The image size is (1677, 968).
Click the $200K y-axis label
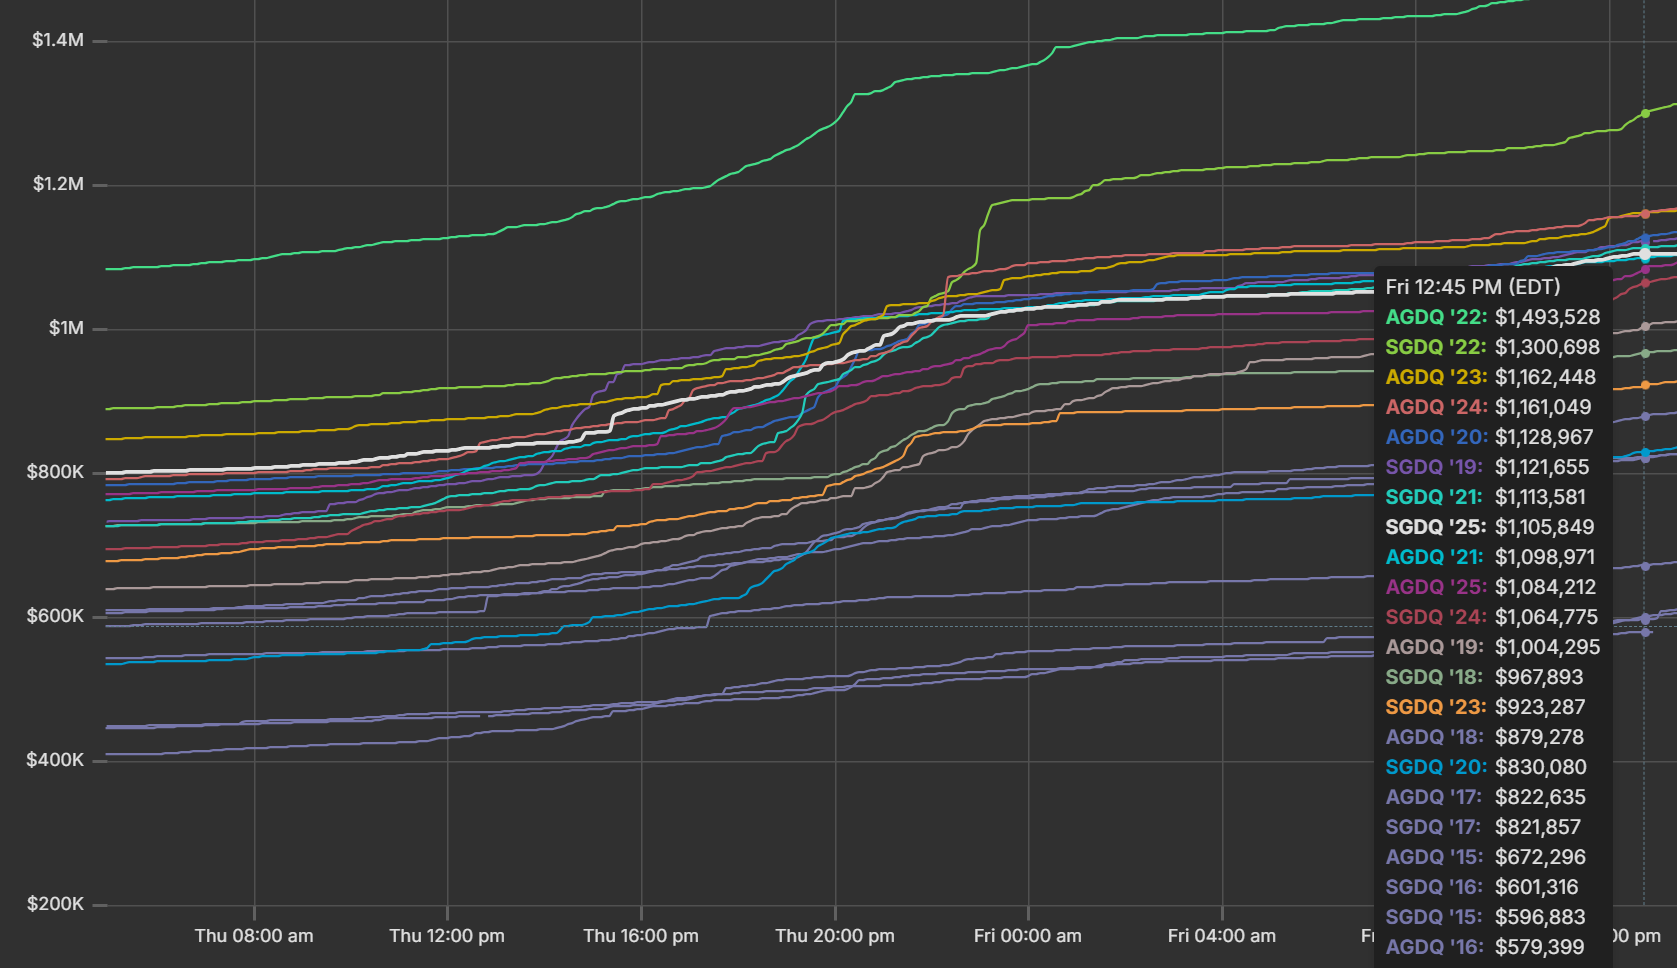[55, 904]
